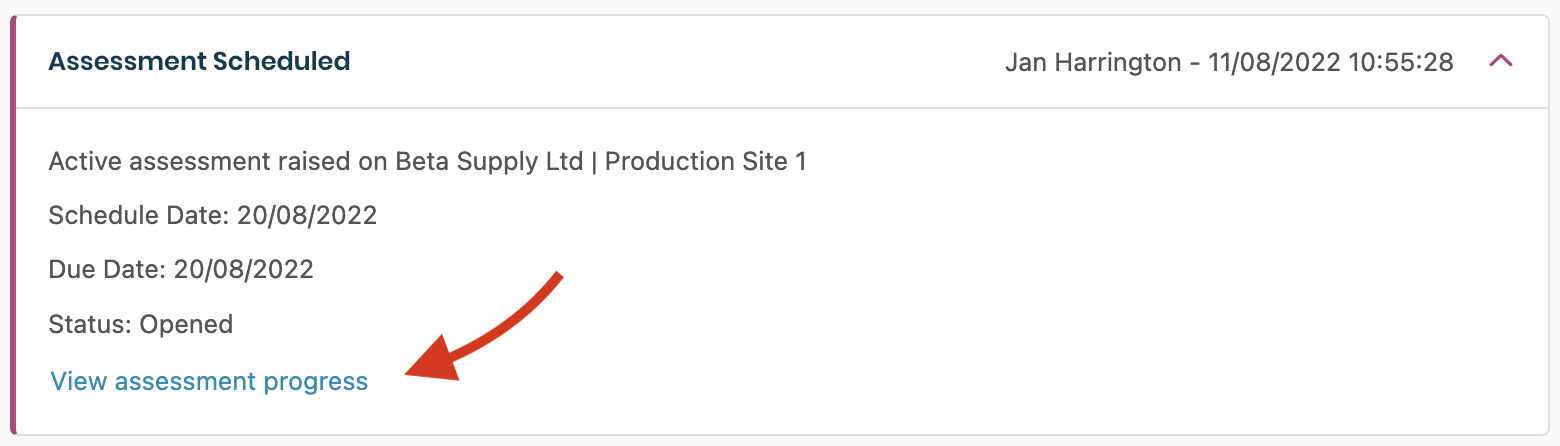Screen dimensions: 1560x446
Task: Click the Status label
Action: tap(90, 324)
